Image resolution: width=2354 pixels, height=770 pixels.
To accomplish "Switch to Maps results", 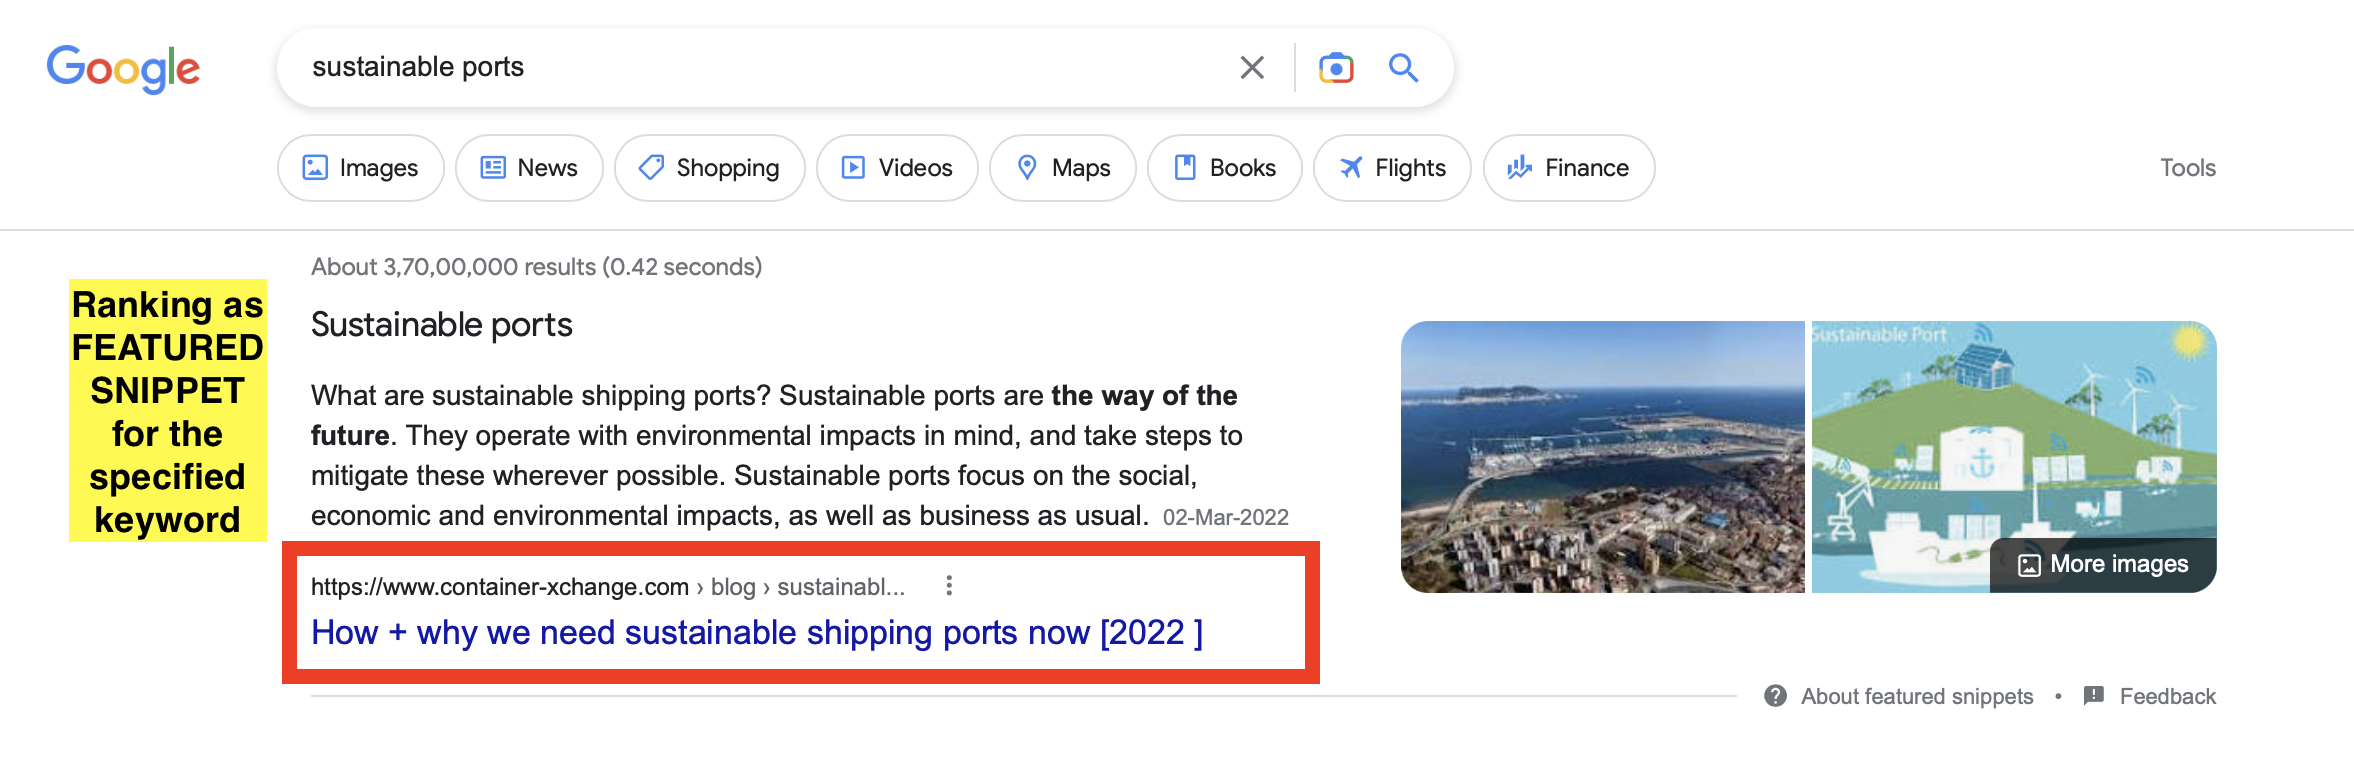I will click(1062, 168).
